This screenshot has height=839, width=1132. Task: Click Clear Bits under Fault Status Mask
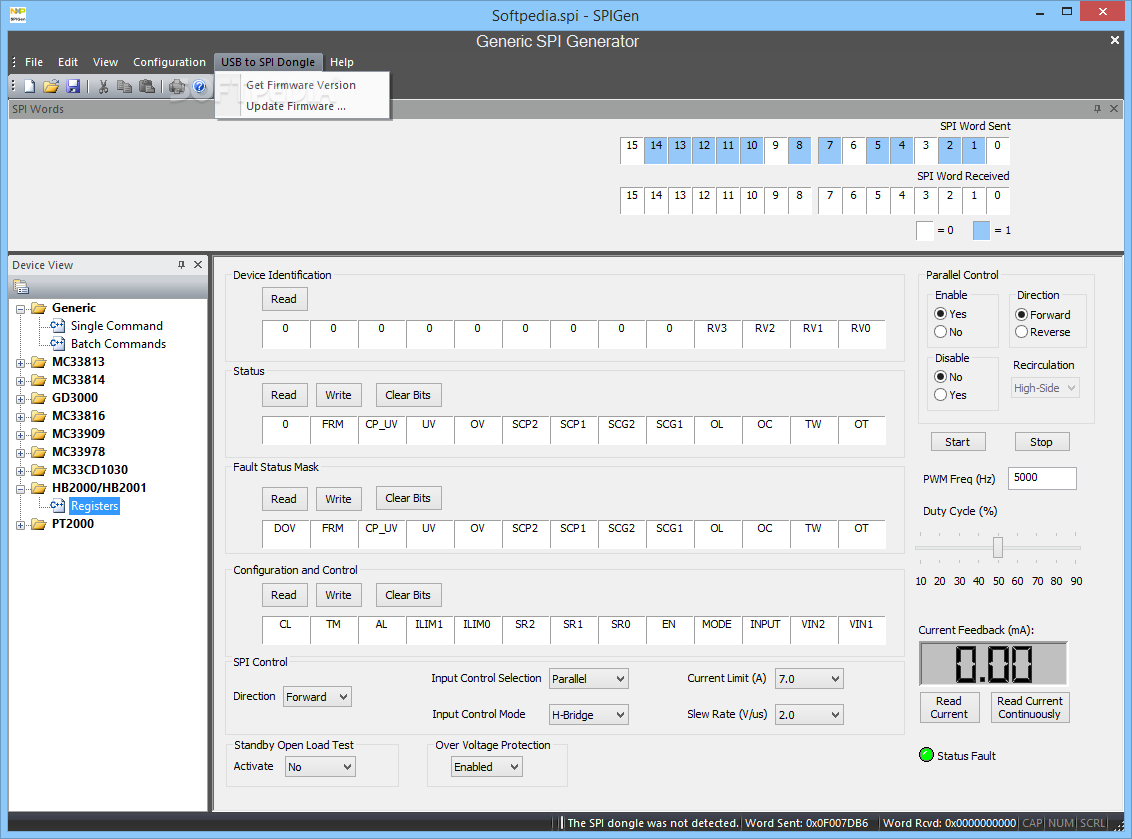pyautogui.click(x=408, y=498)
